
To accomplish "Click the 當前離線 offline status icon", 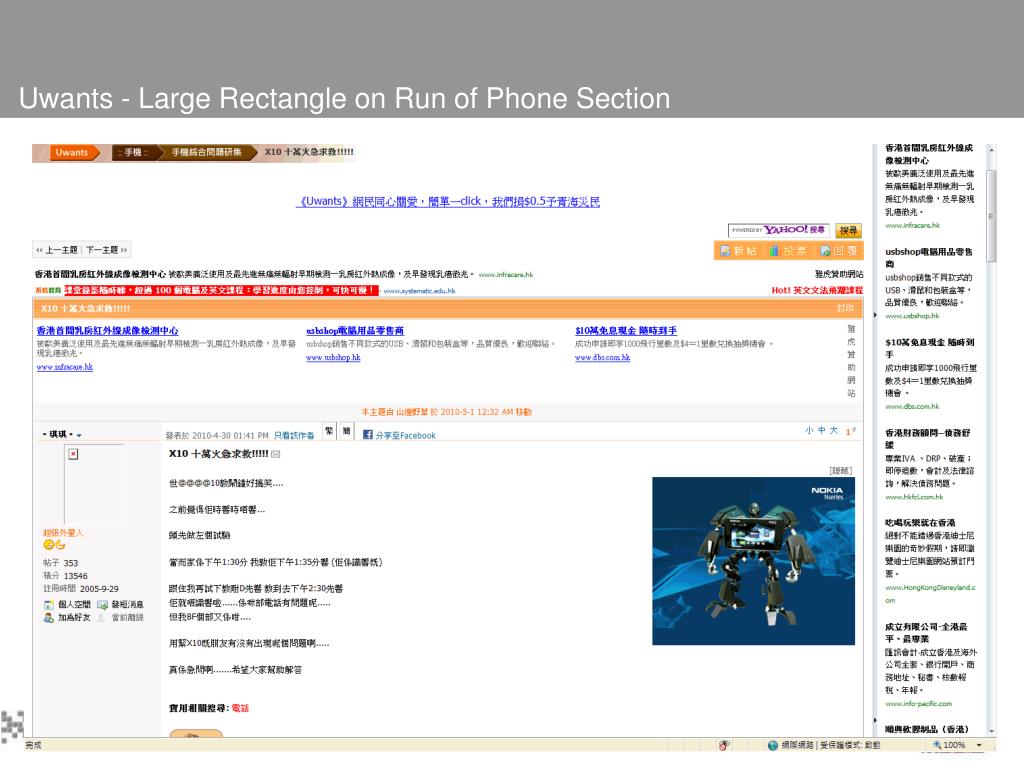I will 101,617.
